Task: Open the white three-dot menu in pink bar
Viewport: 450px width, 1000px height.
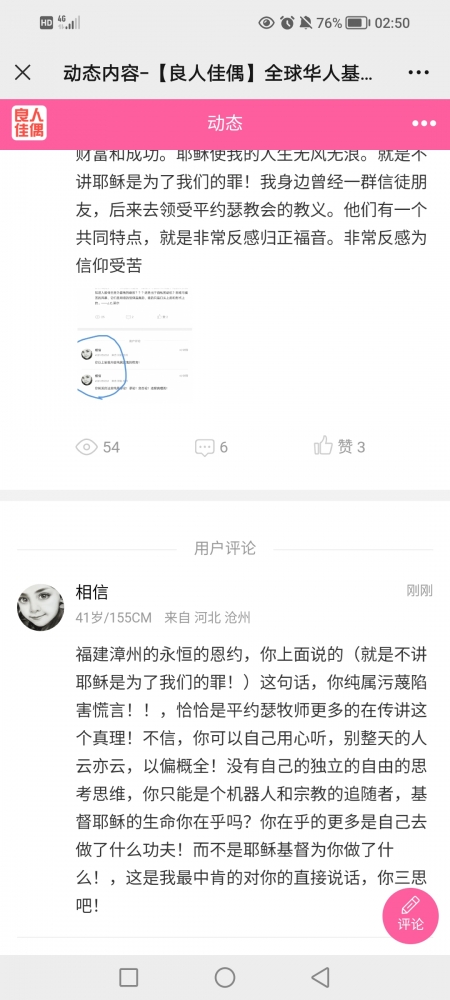Action: [x=423, y=124]
